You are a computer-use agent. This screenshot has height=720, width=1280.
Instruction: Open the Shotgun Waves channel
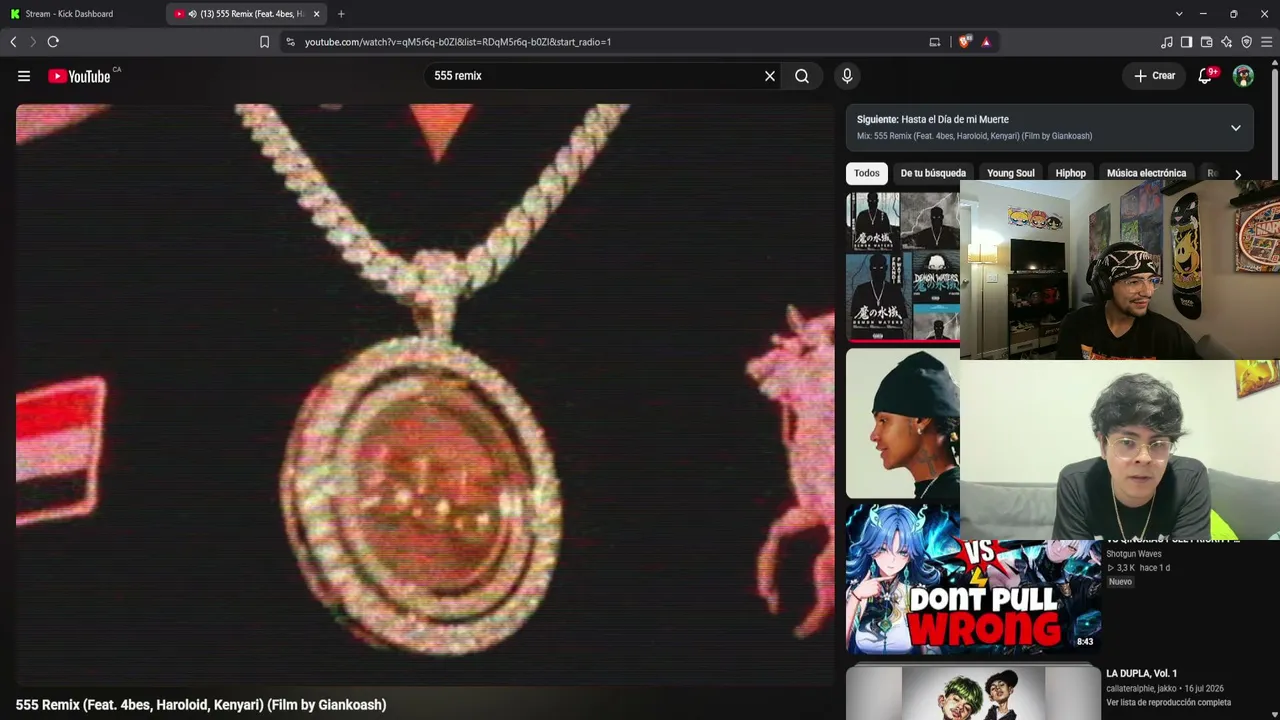(x=1134, y=554)
